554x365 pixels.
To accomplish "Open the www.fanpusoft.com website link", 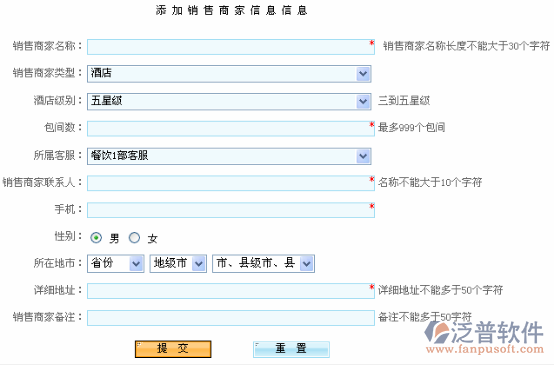I will click(485, 349).
